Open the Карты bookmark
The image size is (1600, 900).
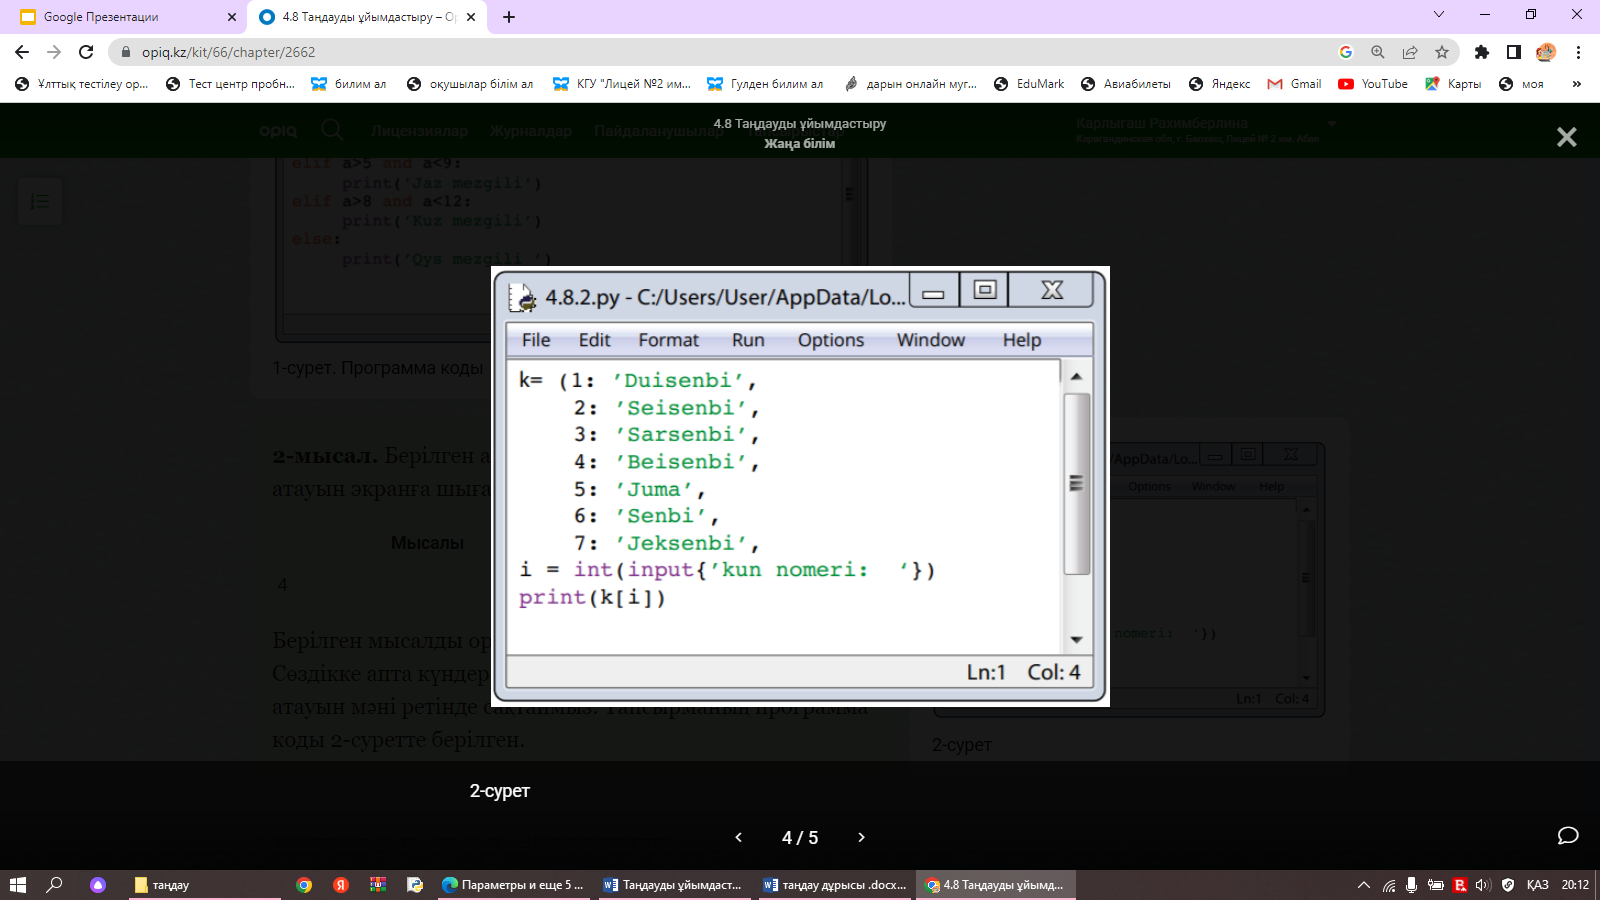1454,84
